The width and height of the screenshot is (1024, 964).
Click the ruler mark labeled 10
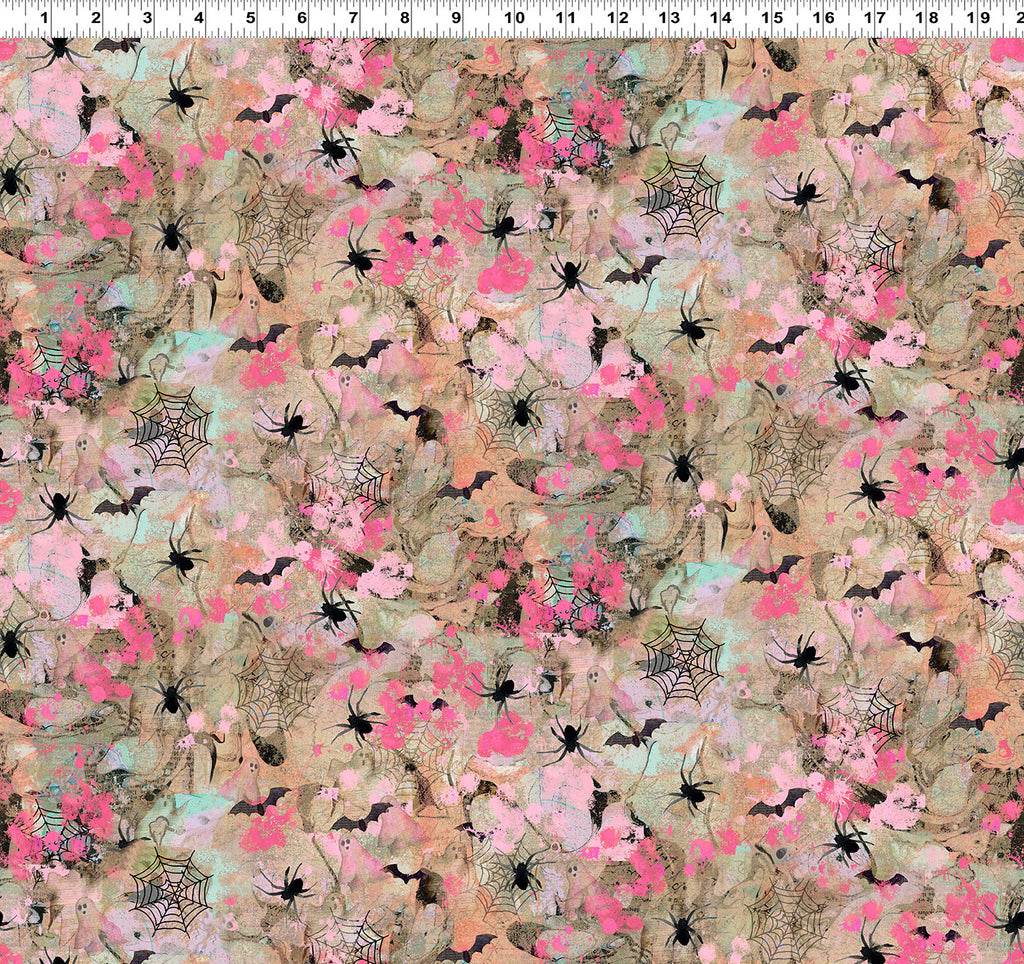[514, 18]
